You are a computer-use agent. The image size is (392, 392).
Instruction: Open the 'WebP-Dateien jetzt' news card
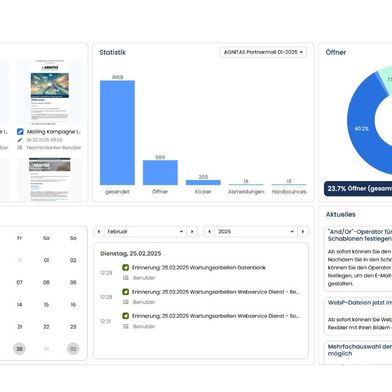click(x=358, y=316)
